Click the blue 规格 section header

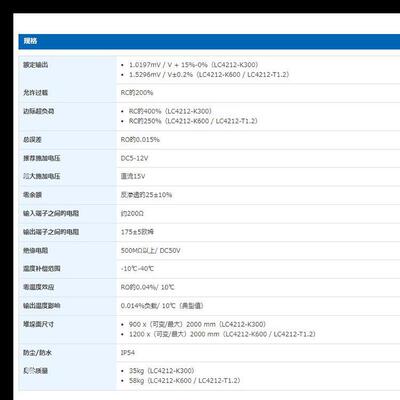click(x=209, y=41)
